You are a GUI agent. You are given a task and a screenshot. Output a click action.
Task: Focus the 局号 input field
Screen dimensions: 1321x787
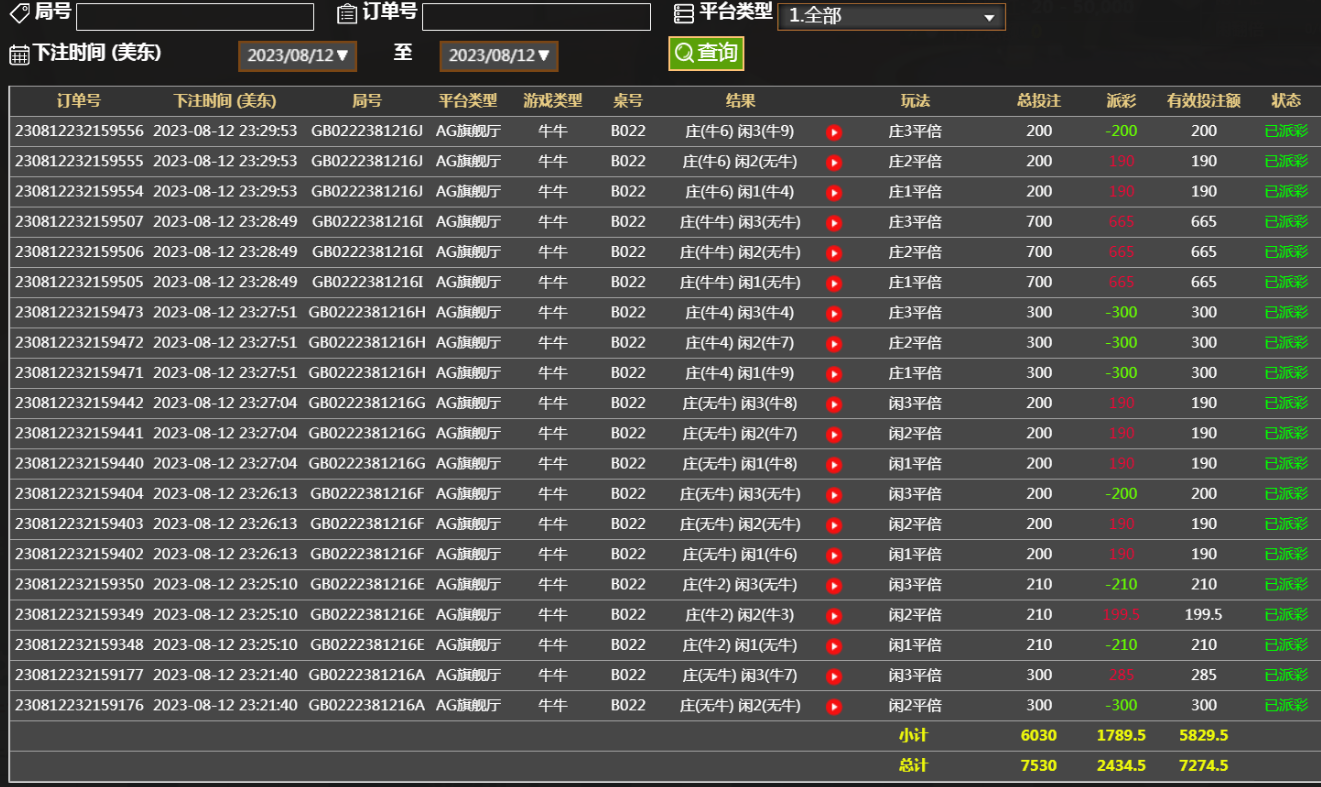(x=195, y=17)
